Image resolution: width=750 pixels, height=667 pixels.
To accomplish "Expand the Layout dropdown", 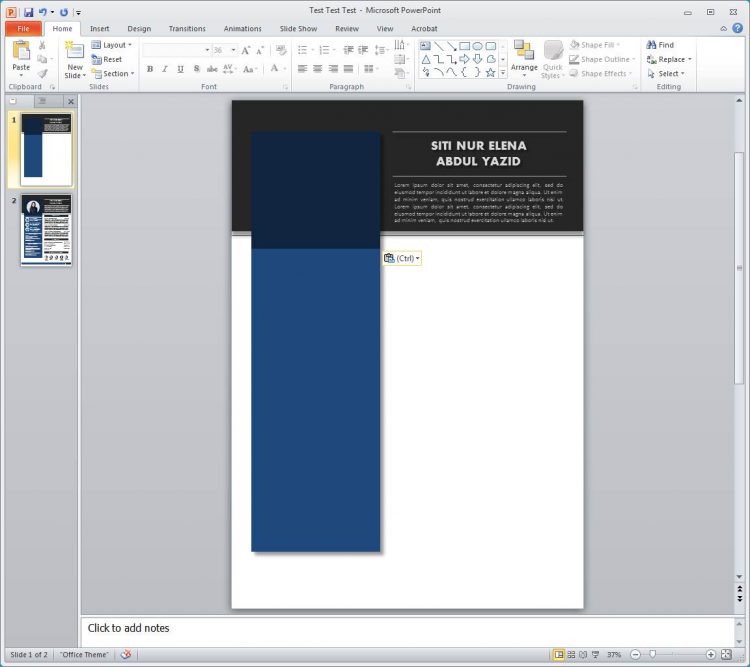I will click(x=110, y=45).
